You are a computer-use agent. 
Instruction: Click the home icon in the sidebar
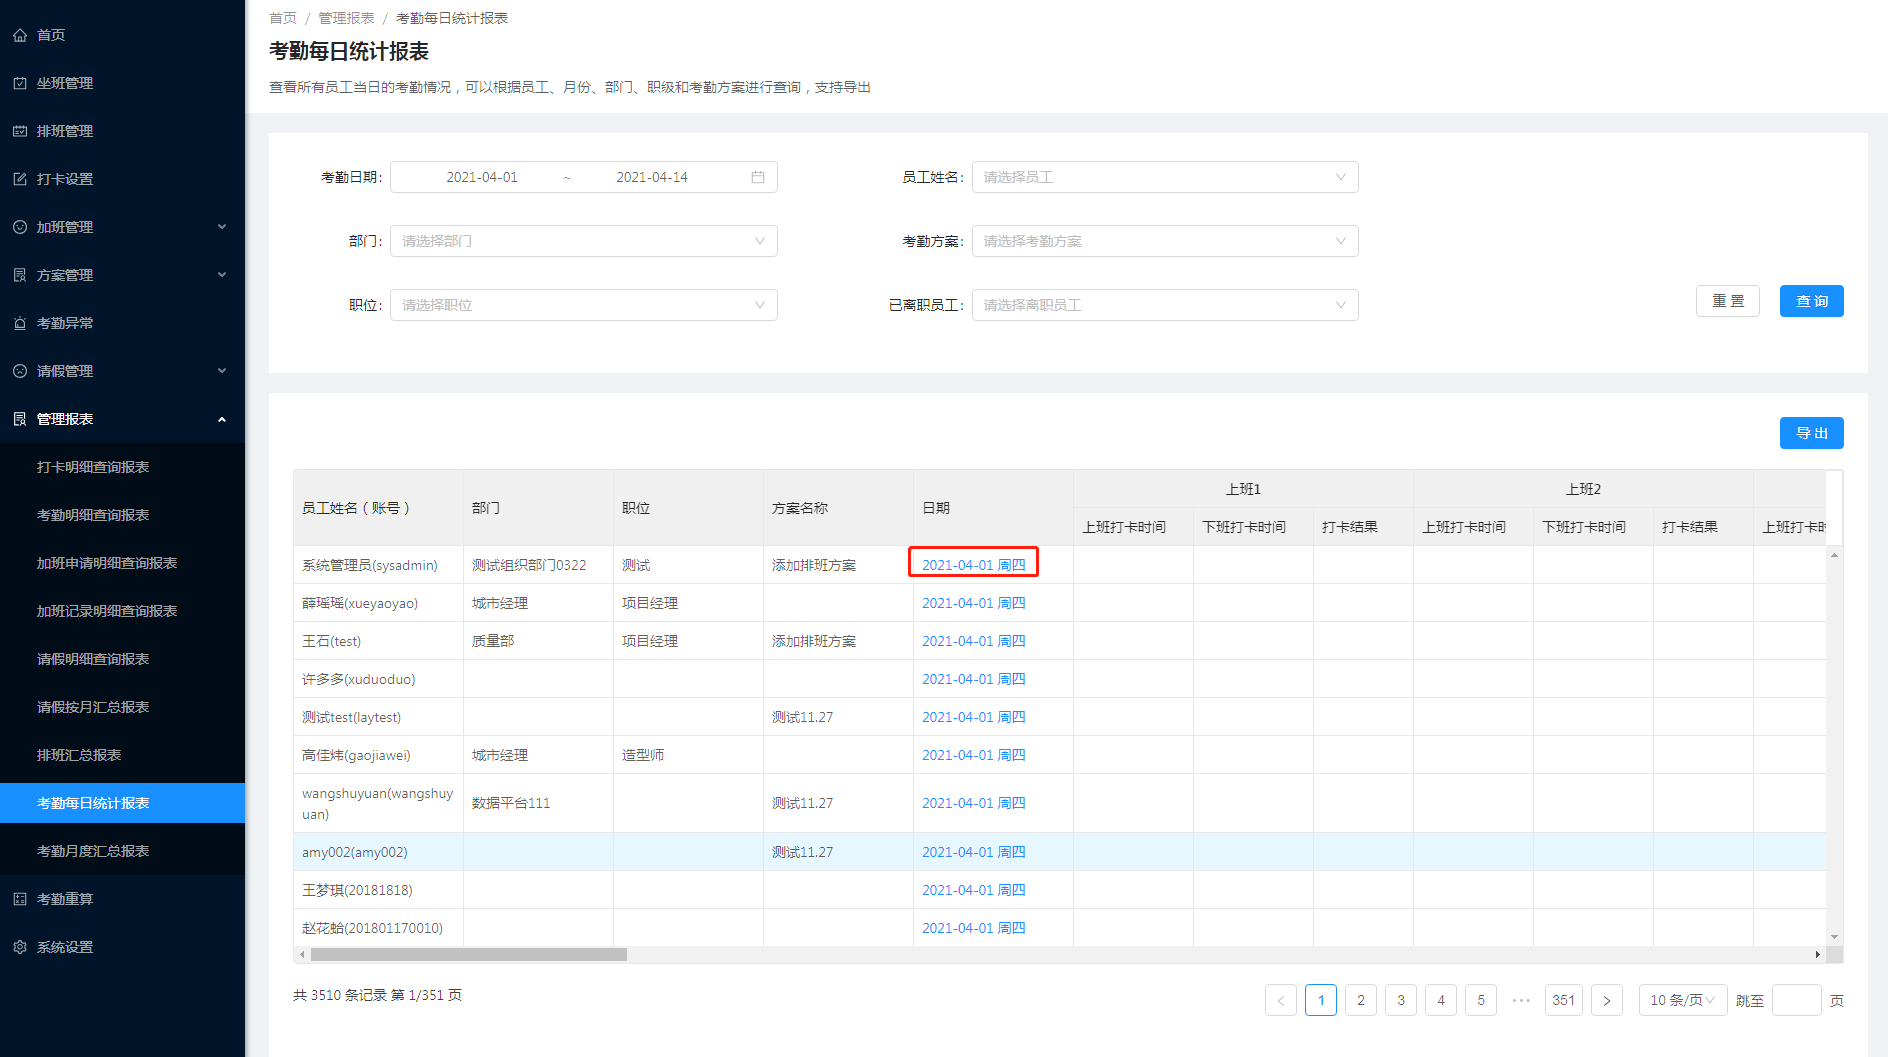click(x=20, y=35)
